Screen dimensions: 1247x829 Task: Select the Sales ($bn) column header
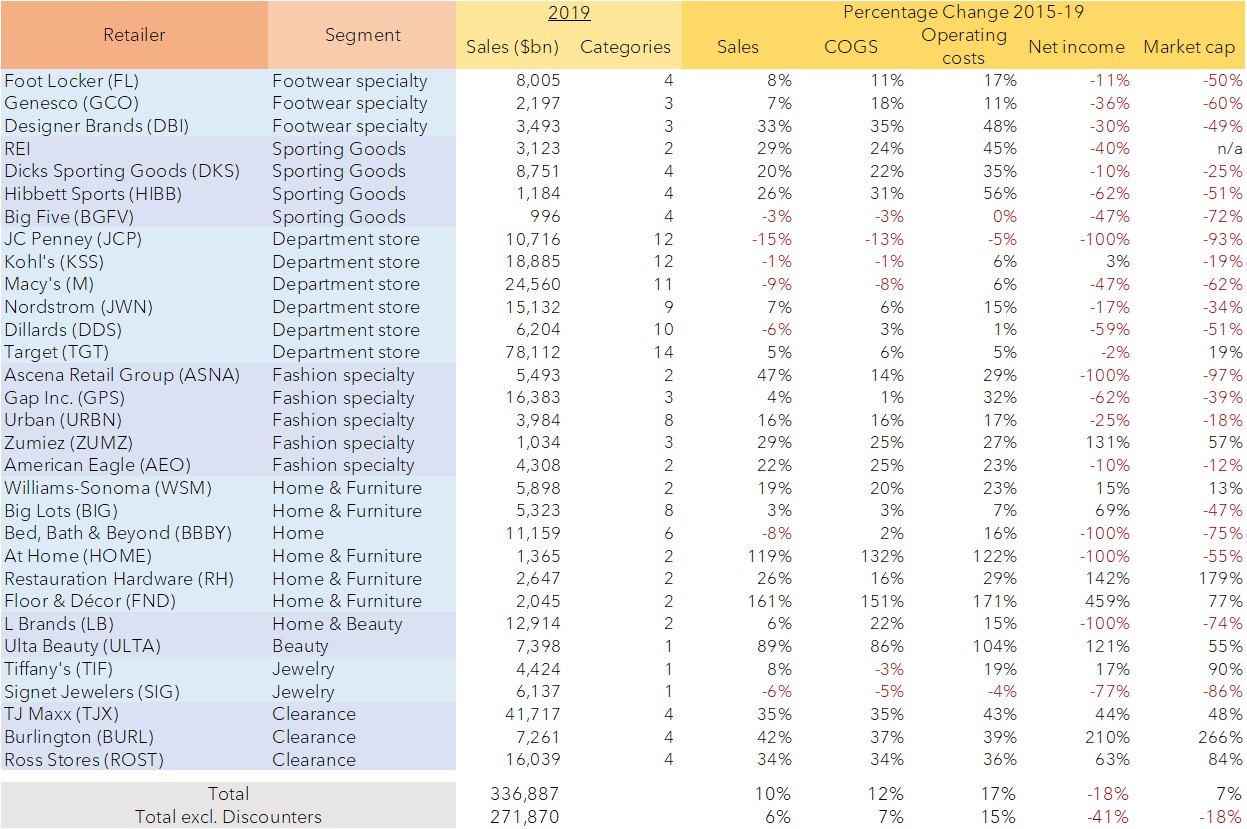point(513,47)
